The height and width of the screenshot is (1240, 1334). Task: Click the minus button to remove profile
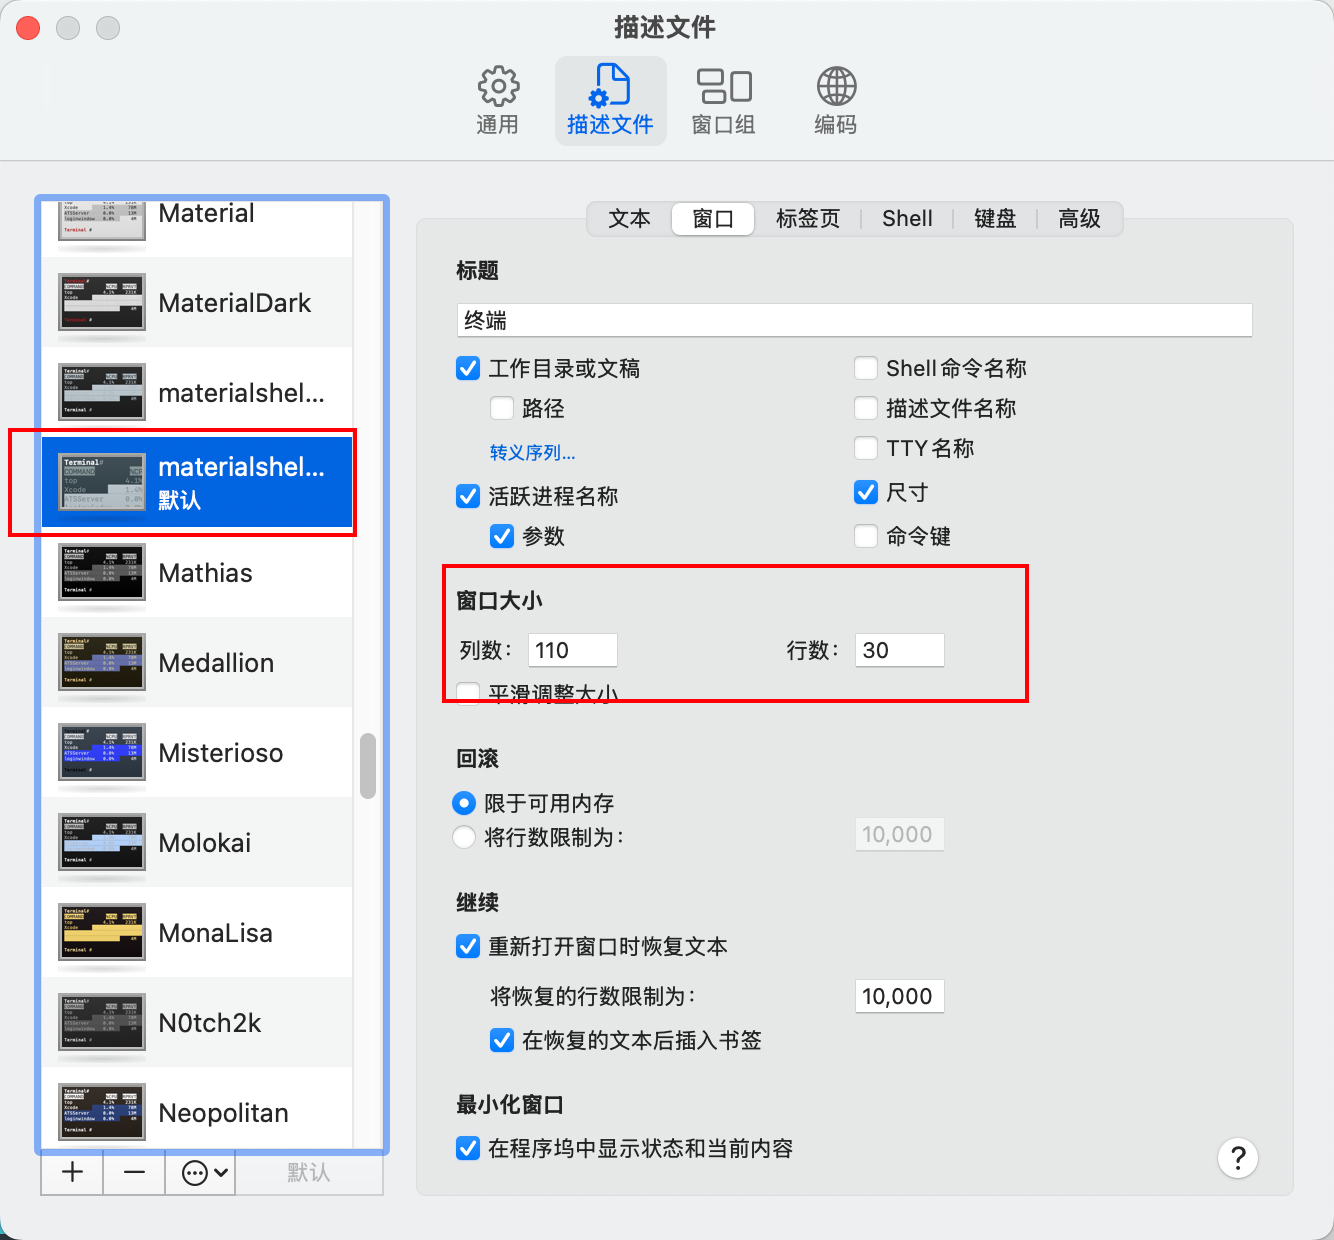click(x=135, y=1173)
